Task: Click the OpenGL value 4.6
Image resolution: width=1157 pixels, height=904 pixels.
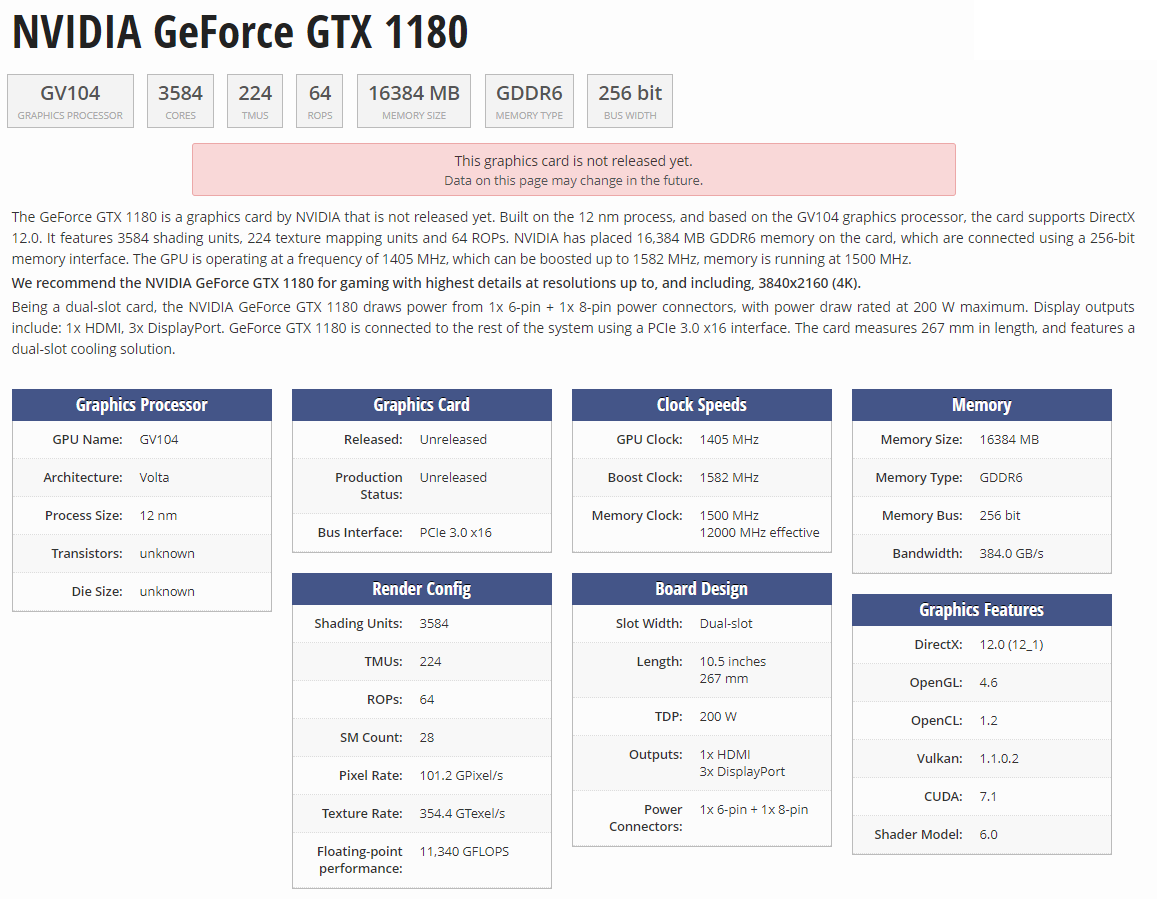Action: (988, 683)
